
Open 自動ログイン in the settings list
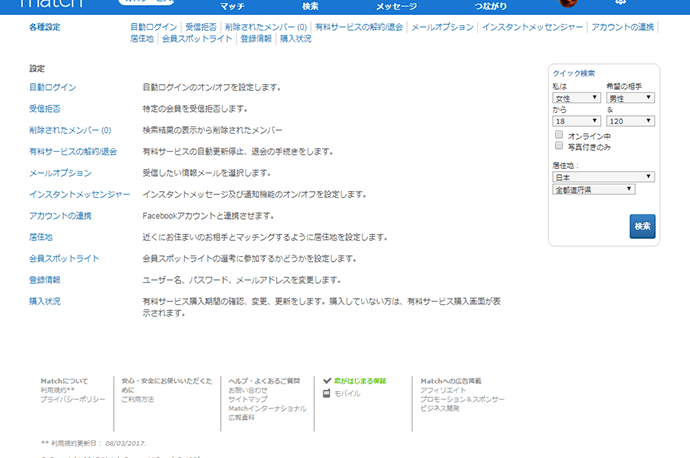point(53,87)
